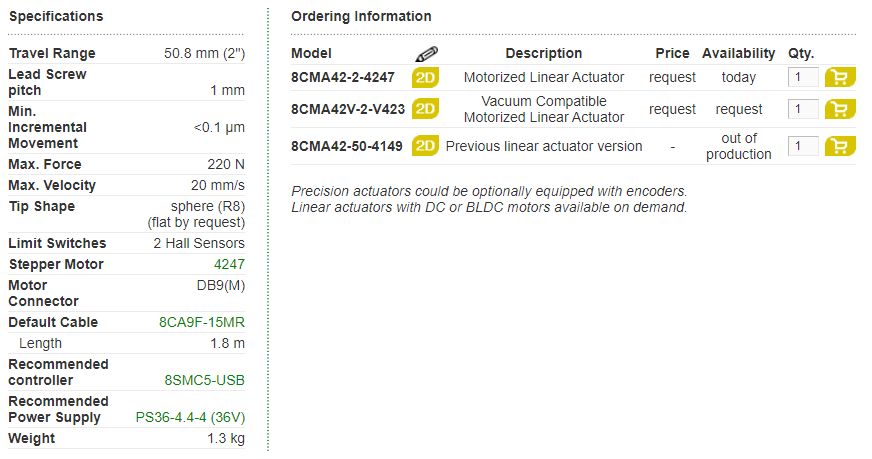Open the 8SMC5-USB recommended controller link
The height and width of the screenshot is (459, 872).
point(205,380)
